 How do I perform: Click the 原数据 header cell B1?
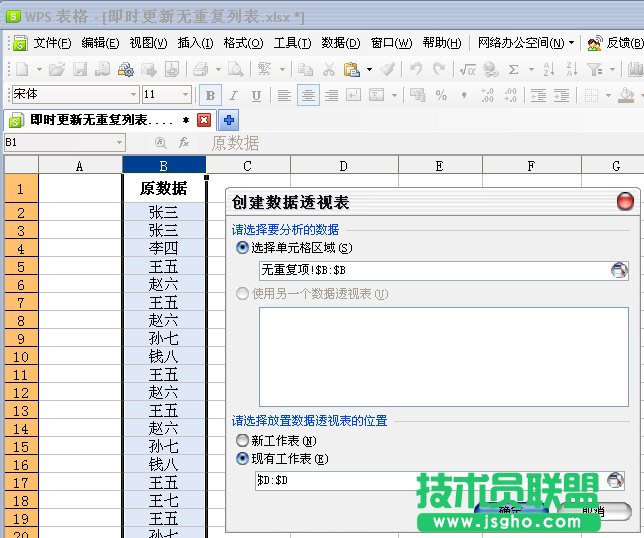click(x=164, y=188)
